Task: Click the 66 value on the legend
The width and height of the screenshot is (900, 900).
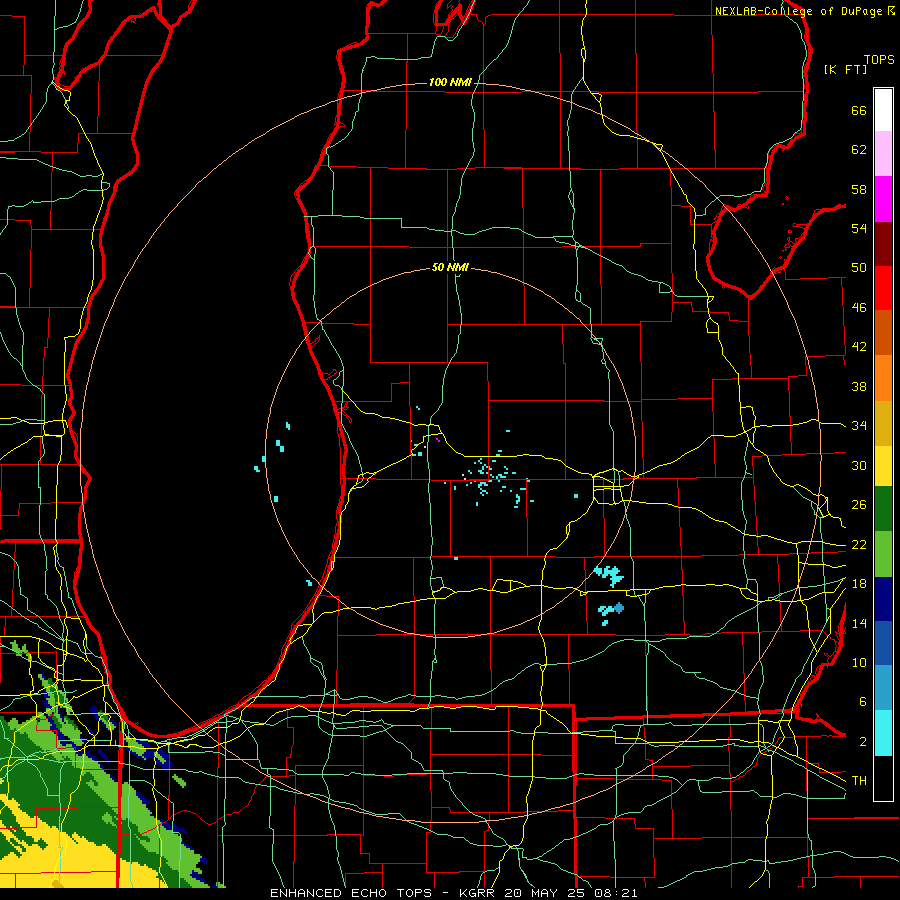Action: 859,111
